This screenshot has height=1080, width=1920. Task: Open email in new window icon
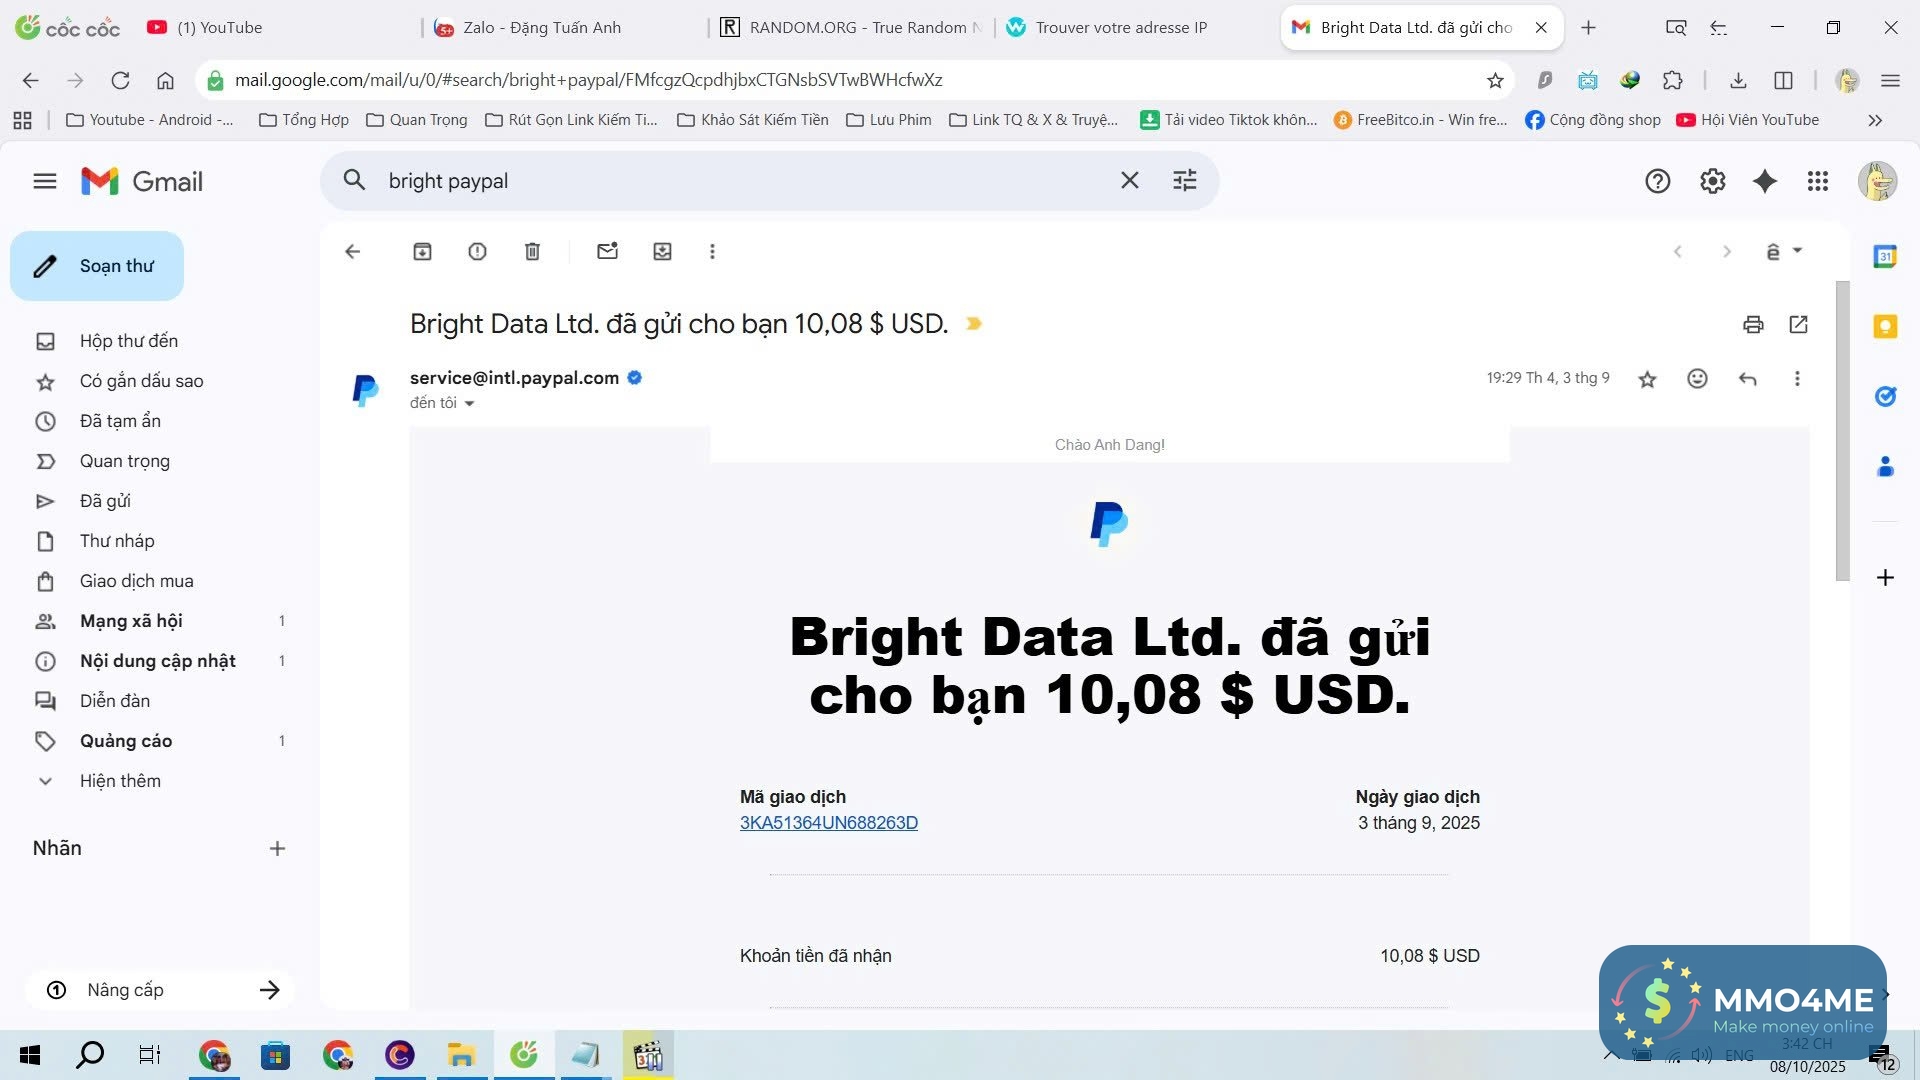click(1798, 324)
